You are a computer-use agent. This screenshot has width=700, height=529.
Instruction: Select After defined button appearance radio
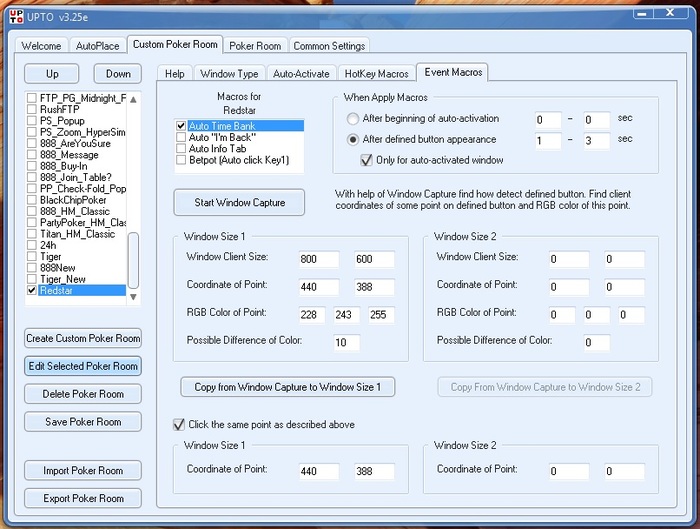click(353, 140)
